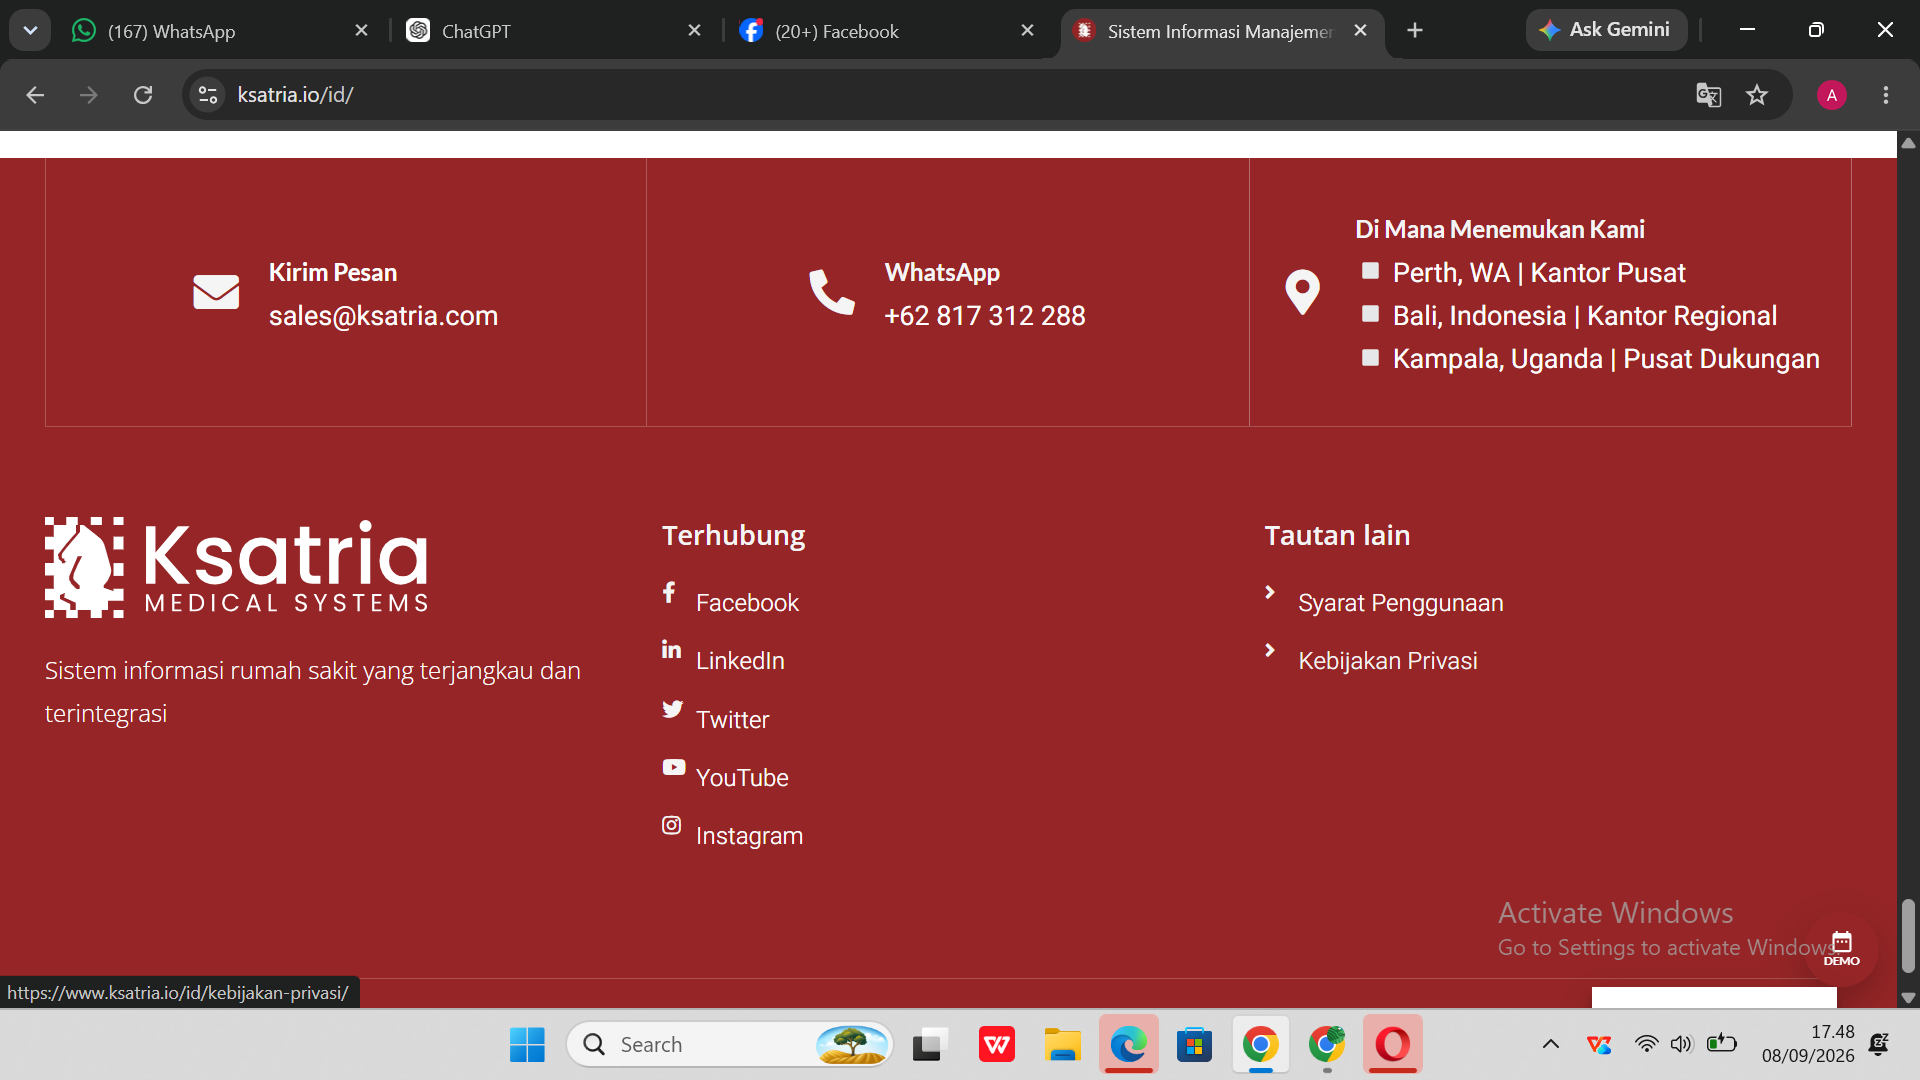Click the scrollbar up arrow

(1908, 143)
